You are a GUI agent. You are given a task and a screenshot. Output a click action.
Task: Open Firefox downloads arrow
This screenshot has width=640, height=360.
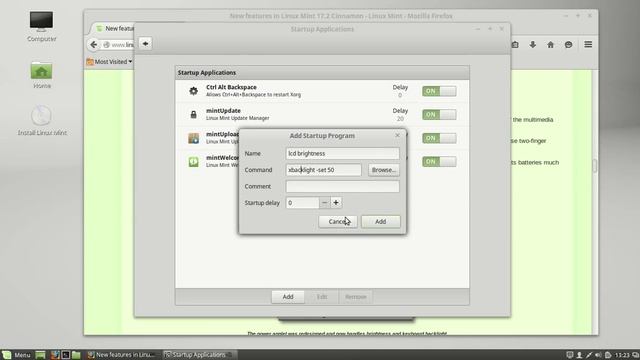(533, 44)
